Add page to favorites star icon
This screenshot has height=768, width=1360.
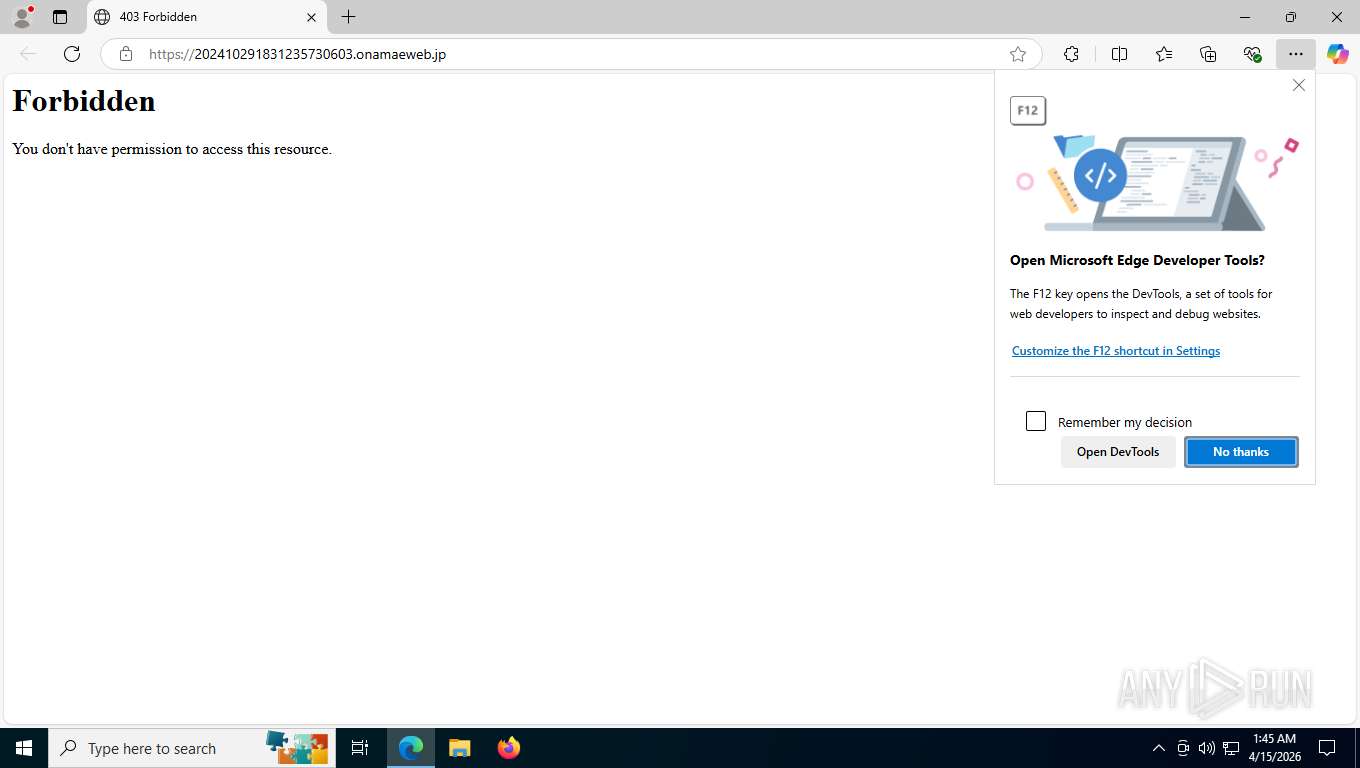point(1018,54)
